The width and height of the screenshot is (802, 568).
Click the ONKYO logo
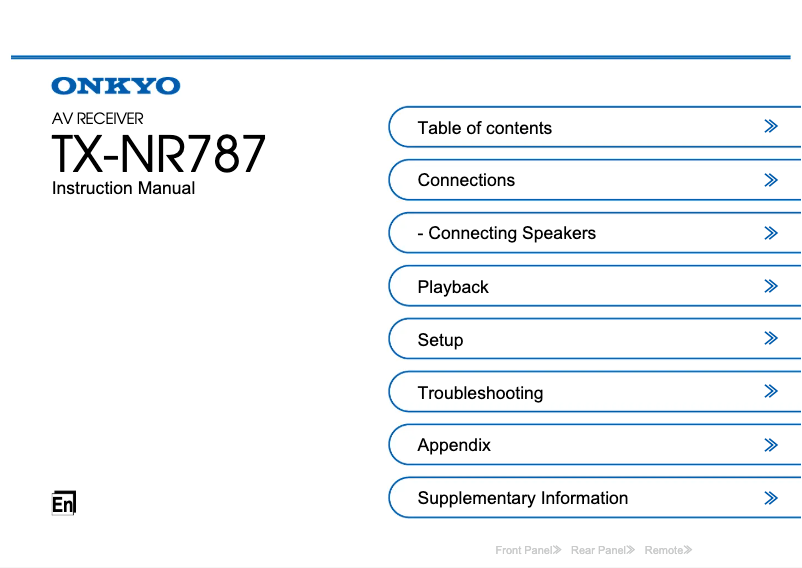(x=116, y=86)
